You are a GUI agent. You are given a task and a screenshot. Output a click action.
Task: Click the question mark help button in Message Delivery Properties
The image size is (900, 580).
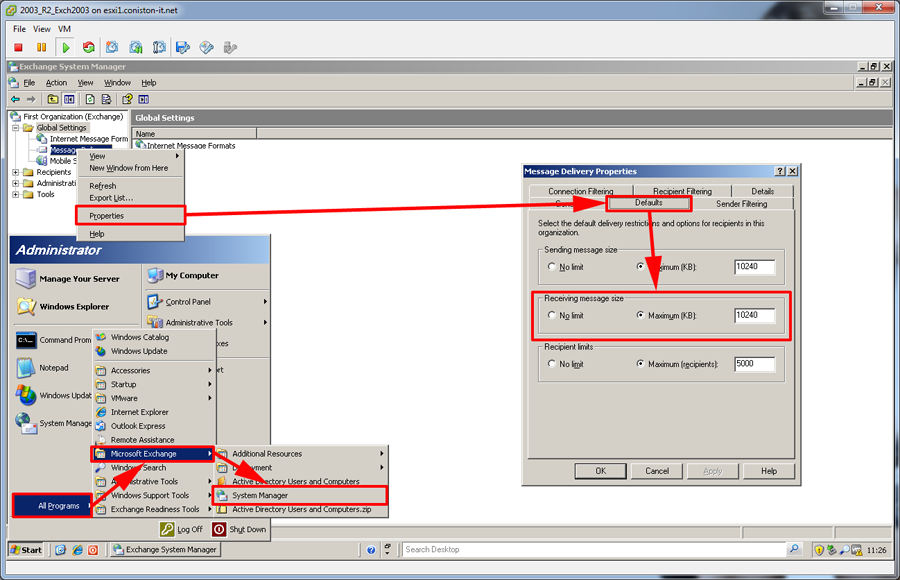tap(780, 171)
